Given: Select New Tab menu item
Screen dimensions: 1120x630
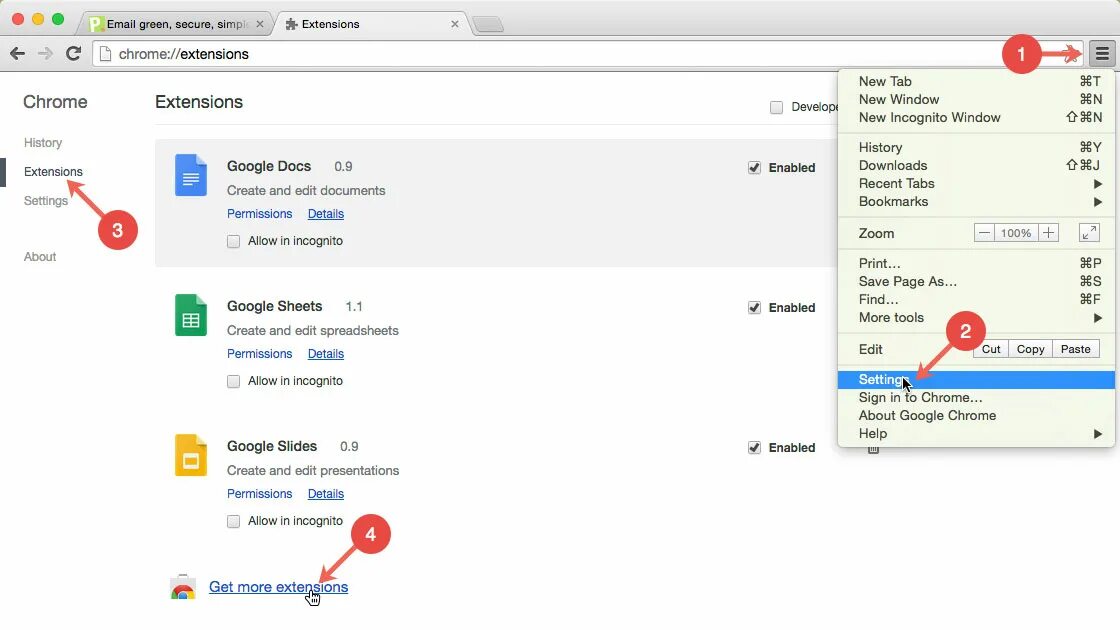Looking at the screenshot, I should click(x=976, y=81).
